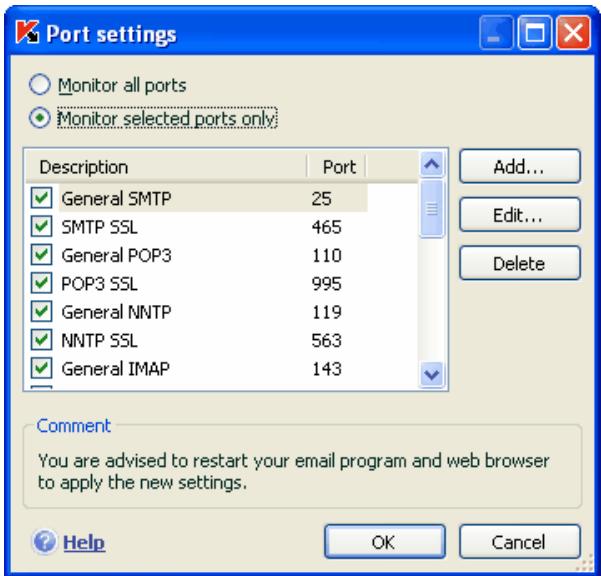Select the NNTP SSL row text
This screenshot has height=576, width=601.
coord(99,340)
